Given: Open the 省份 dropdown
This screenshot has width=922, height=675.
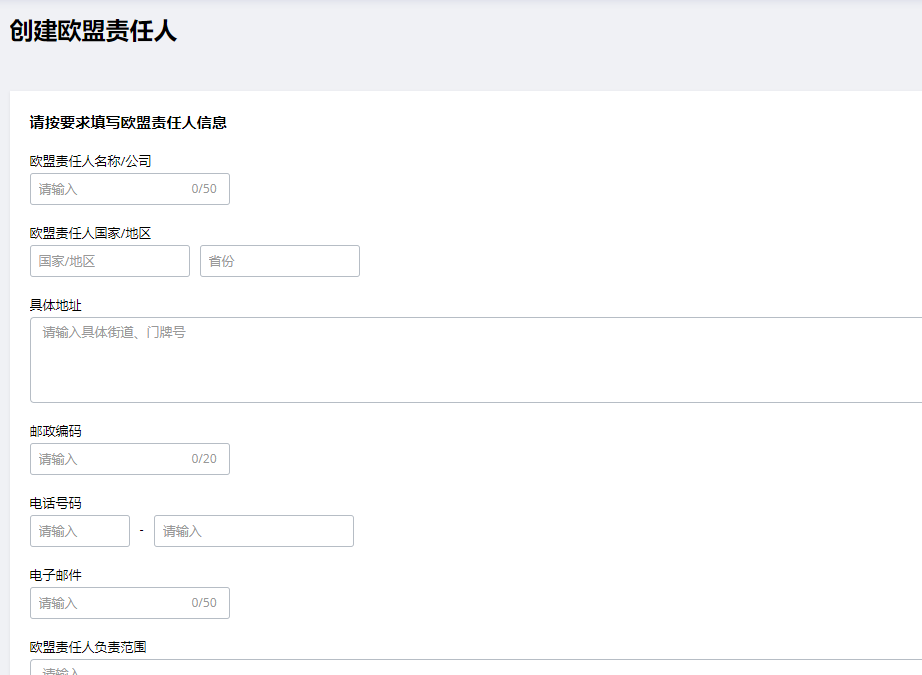Looking at the screenshot, I should (x=279, y=261).
